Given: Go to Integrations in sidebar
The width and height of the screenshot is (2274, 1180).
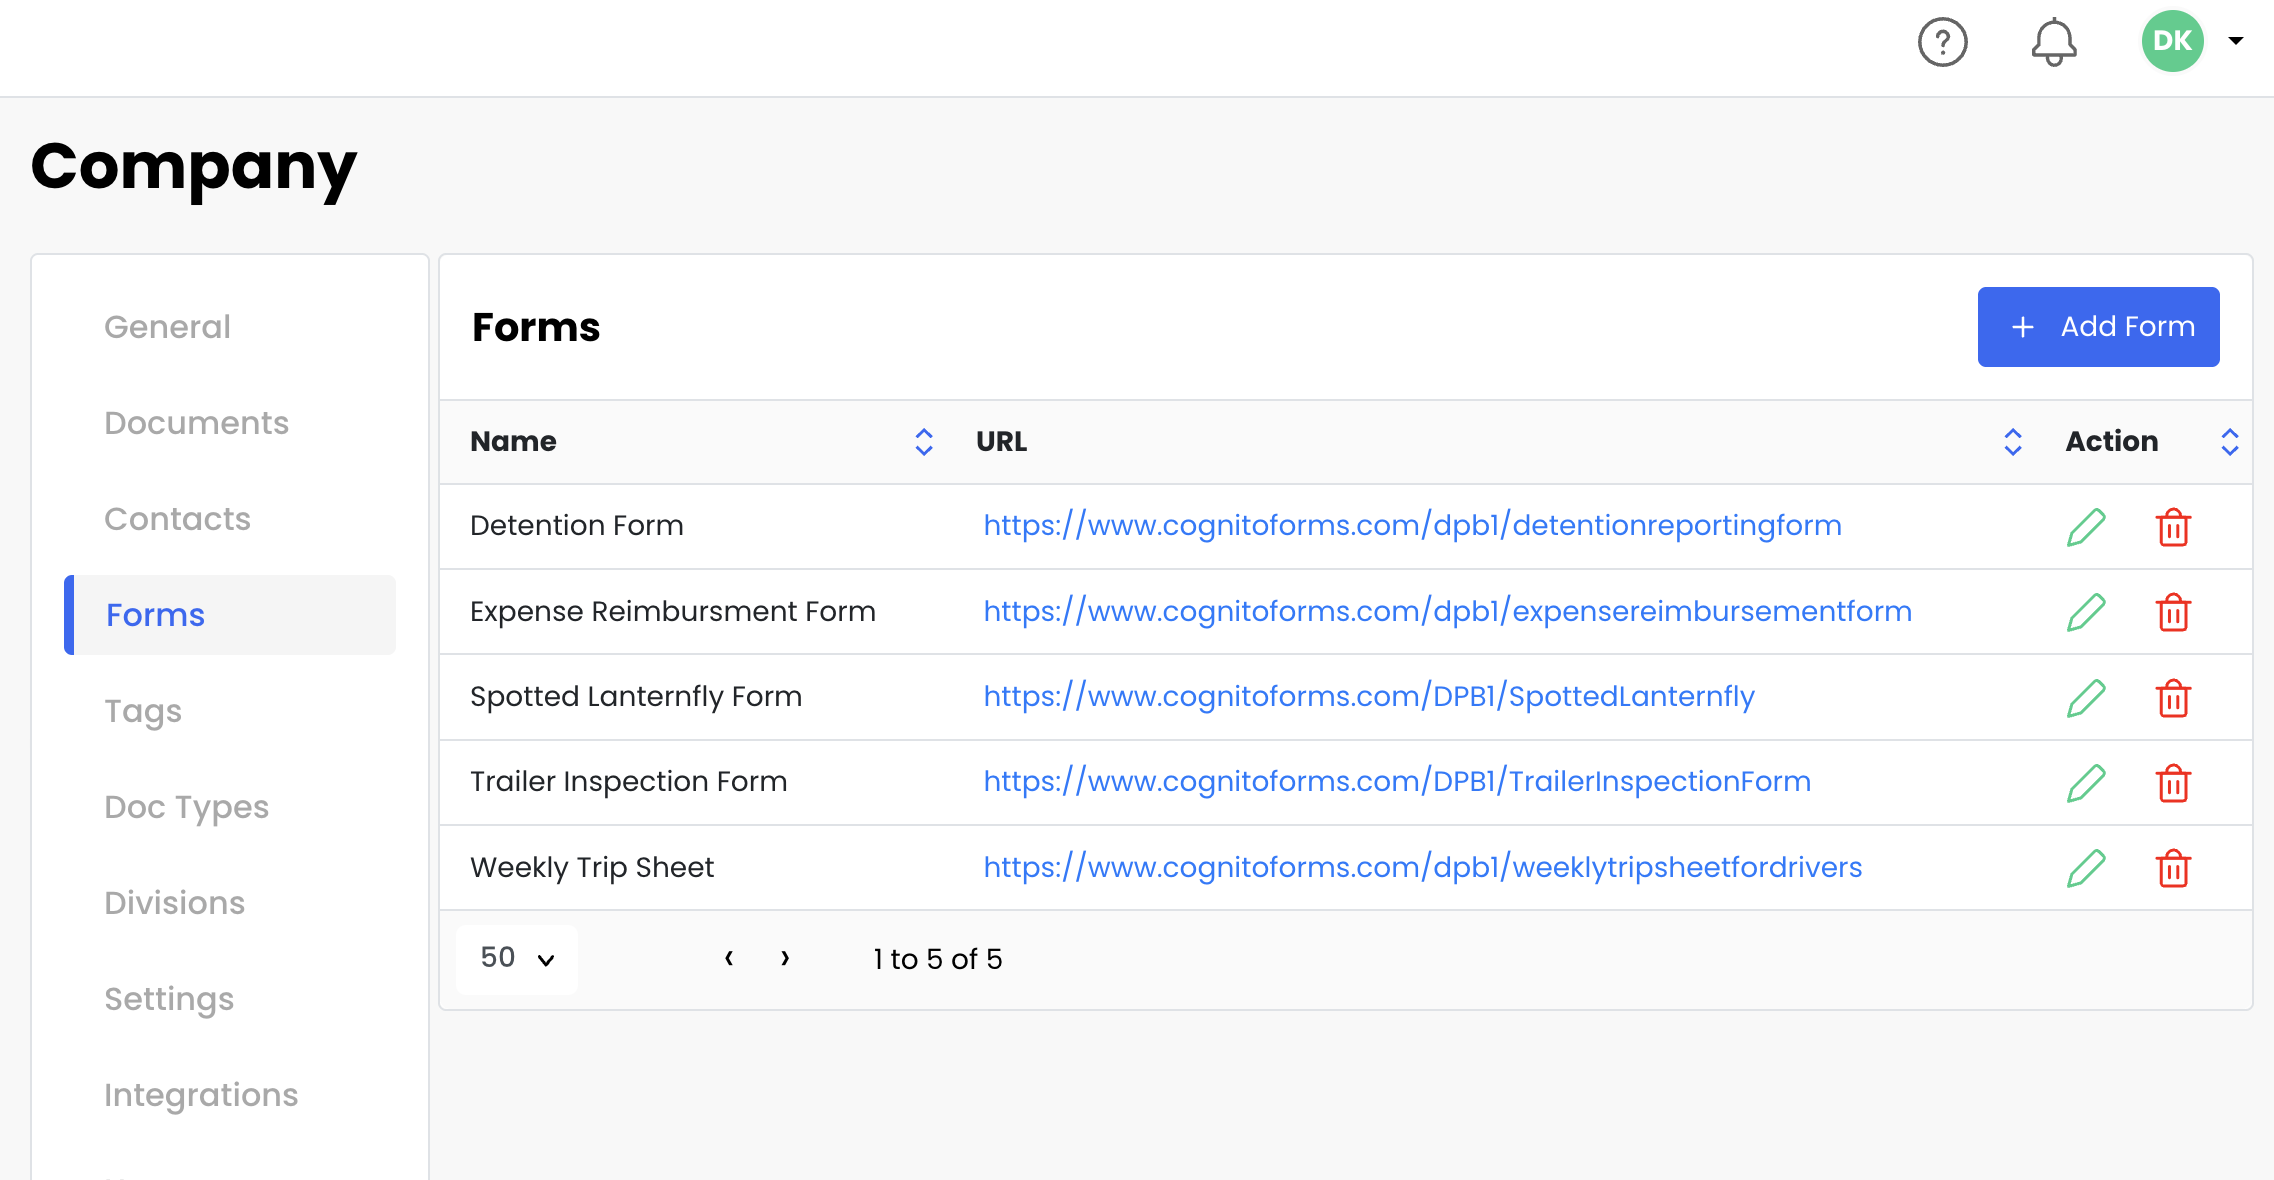Looking at the screenshot, I should [x=201, y=1095].
